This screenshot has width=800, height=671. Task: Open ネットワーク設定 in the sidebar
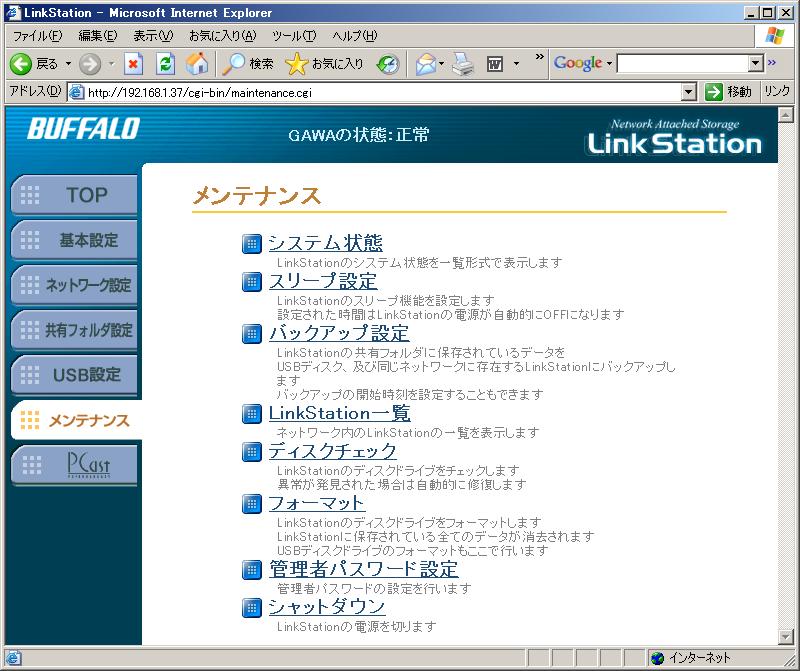click(x=74, y=285)
